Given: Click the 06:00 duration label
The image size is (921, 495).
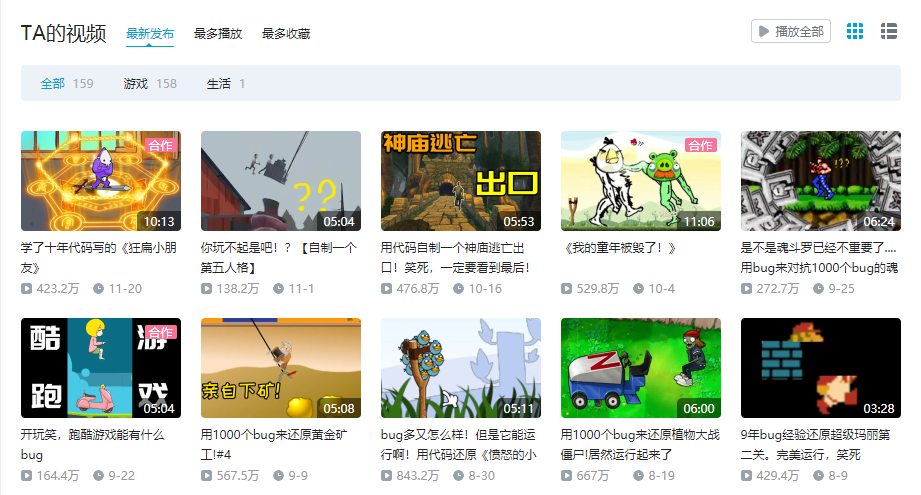Looking at the screenshot, I should pos(699,409).
